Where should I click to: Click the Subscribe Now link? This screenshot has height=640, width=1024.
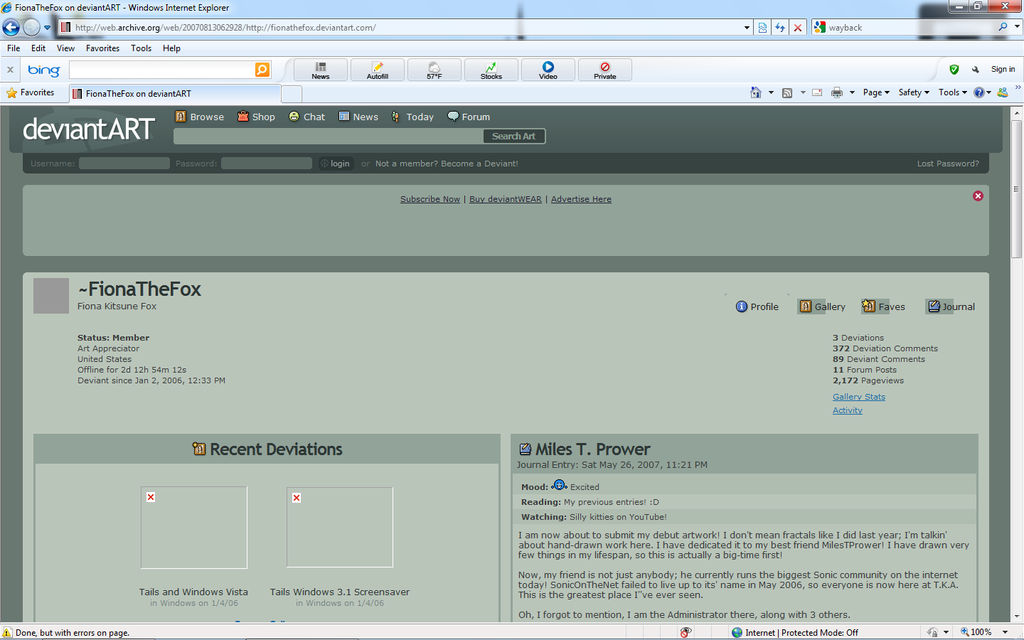tap(430, 199)
